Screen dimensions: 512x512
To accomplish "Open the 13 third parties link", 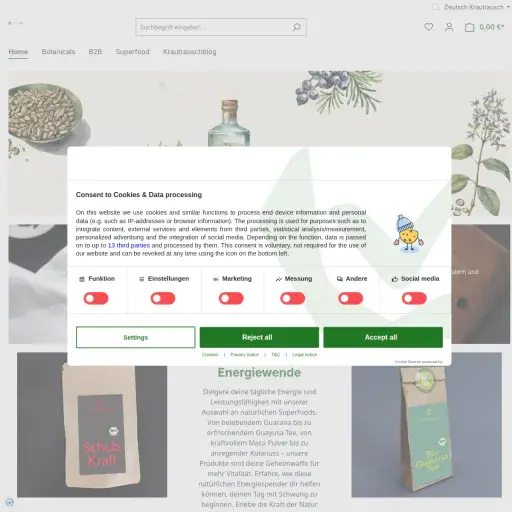I will click(x=129, y=245).
